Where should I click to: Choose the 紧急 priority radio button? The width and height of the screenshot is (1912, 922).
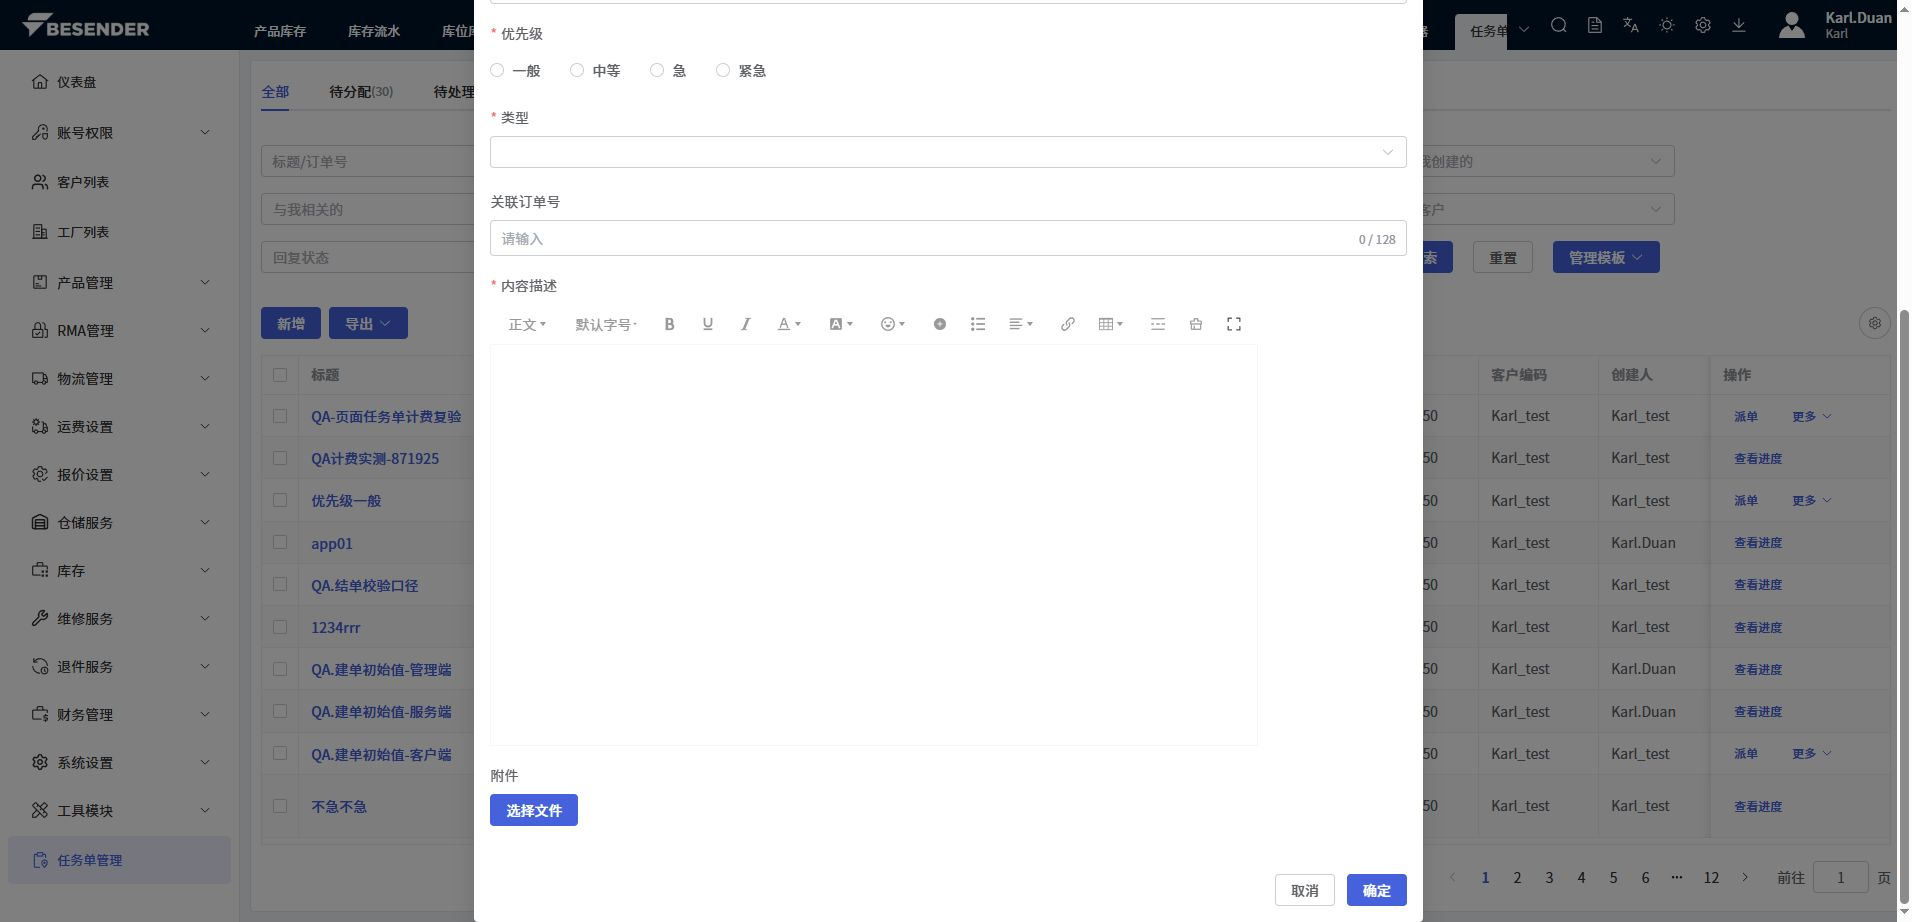[x=723, y=70]
